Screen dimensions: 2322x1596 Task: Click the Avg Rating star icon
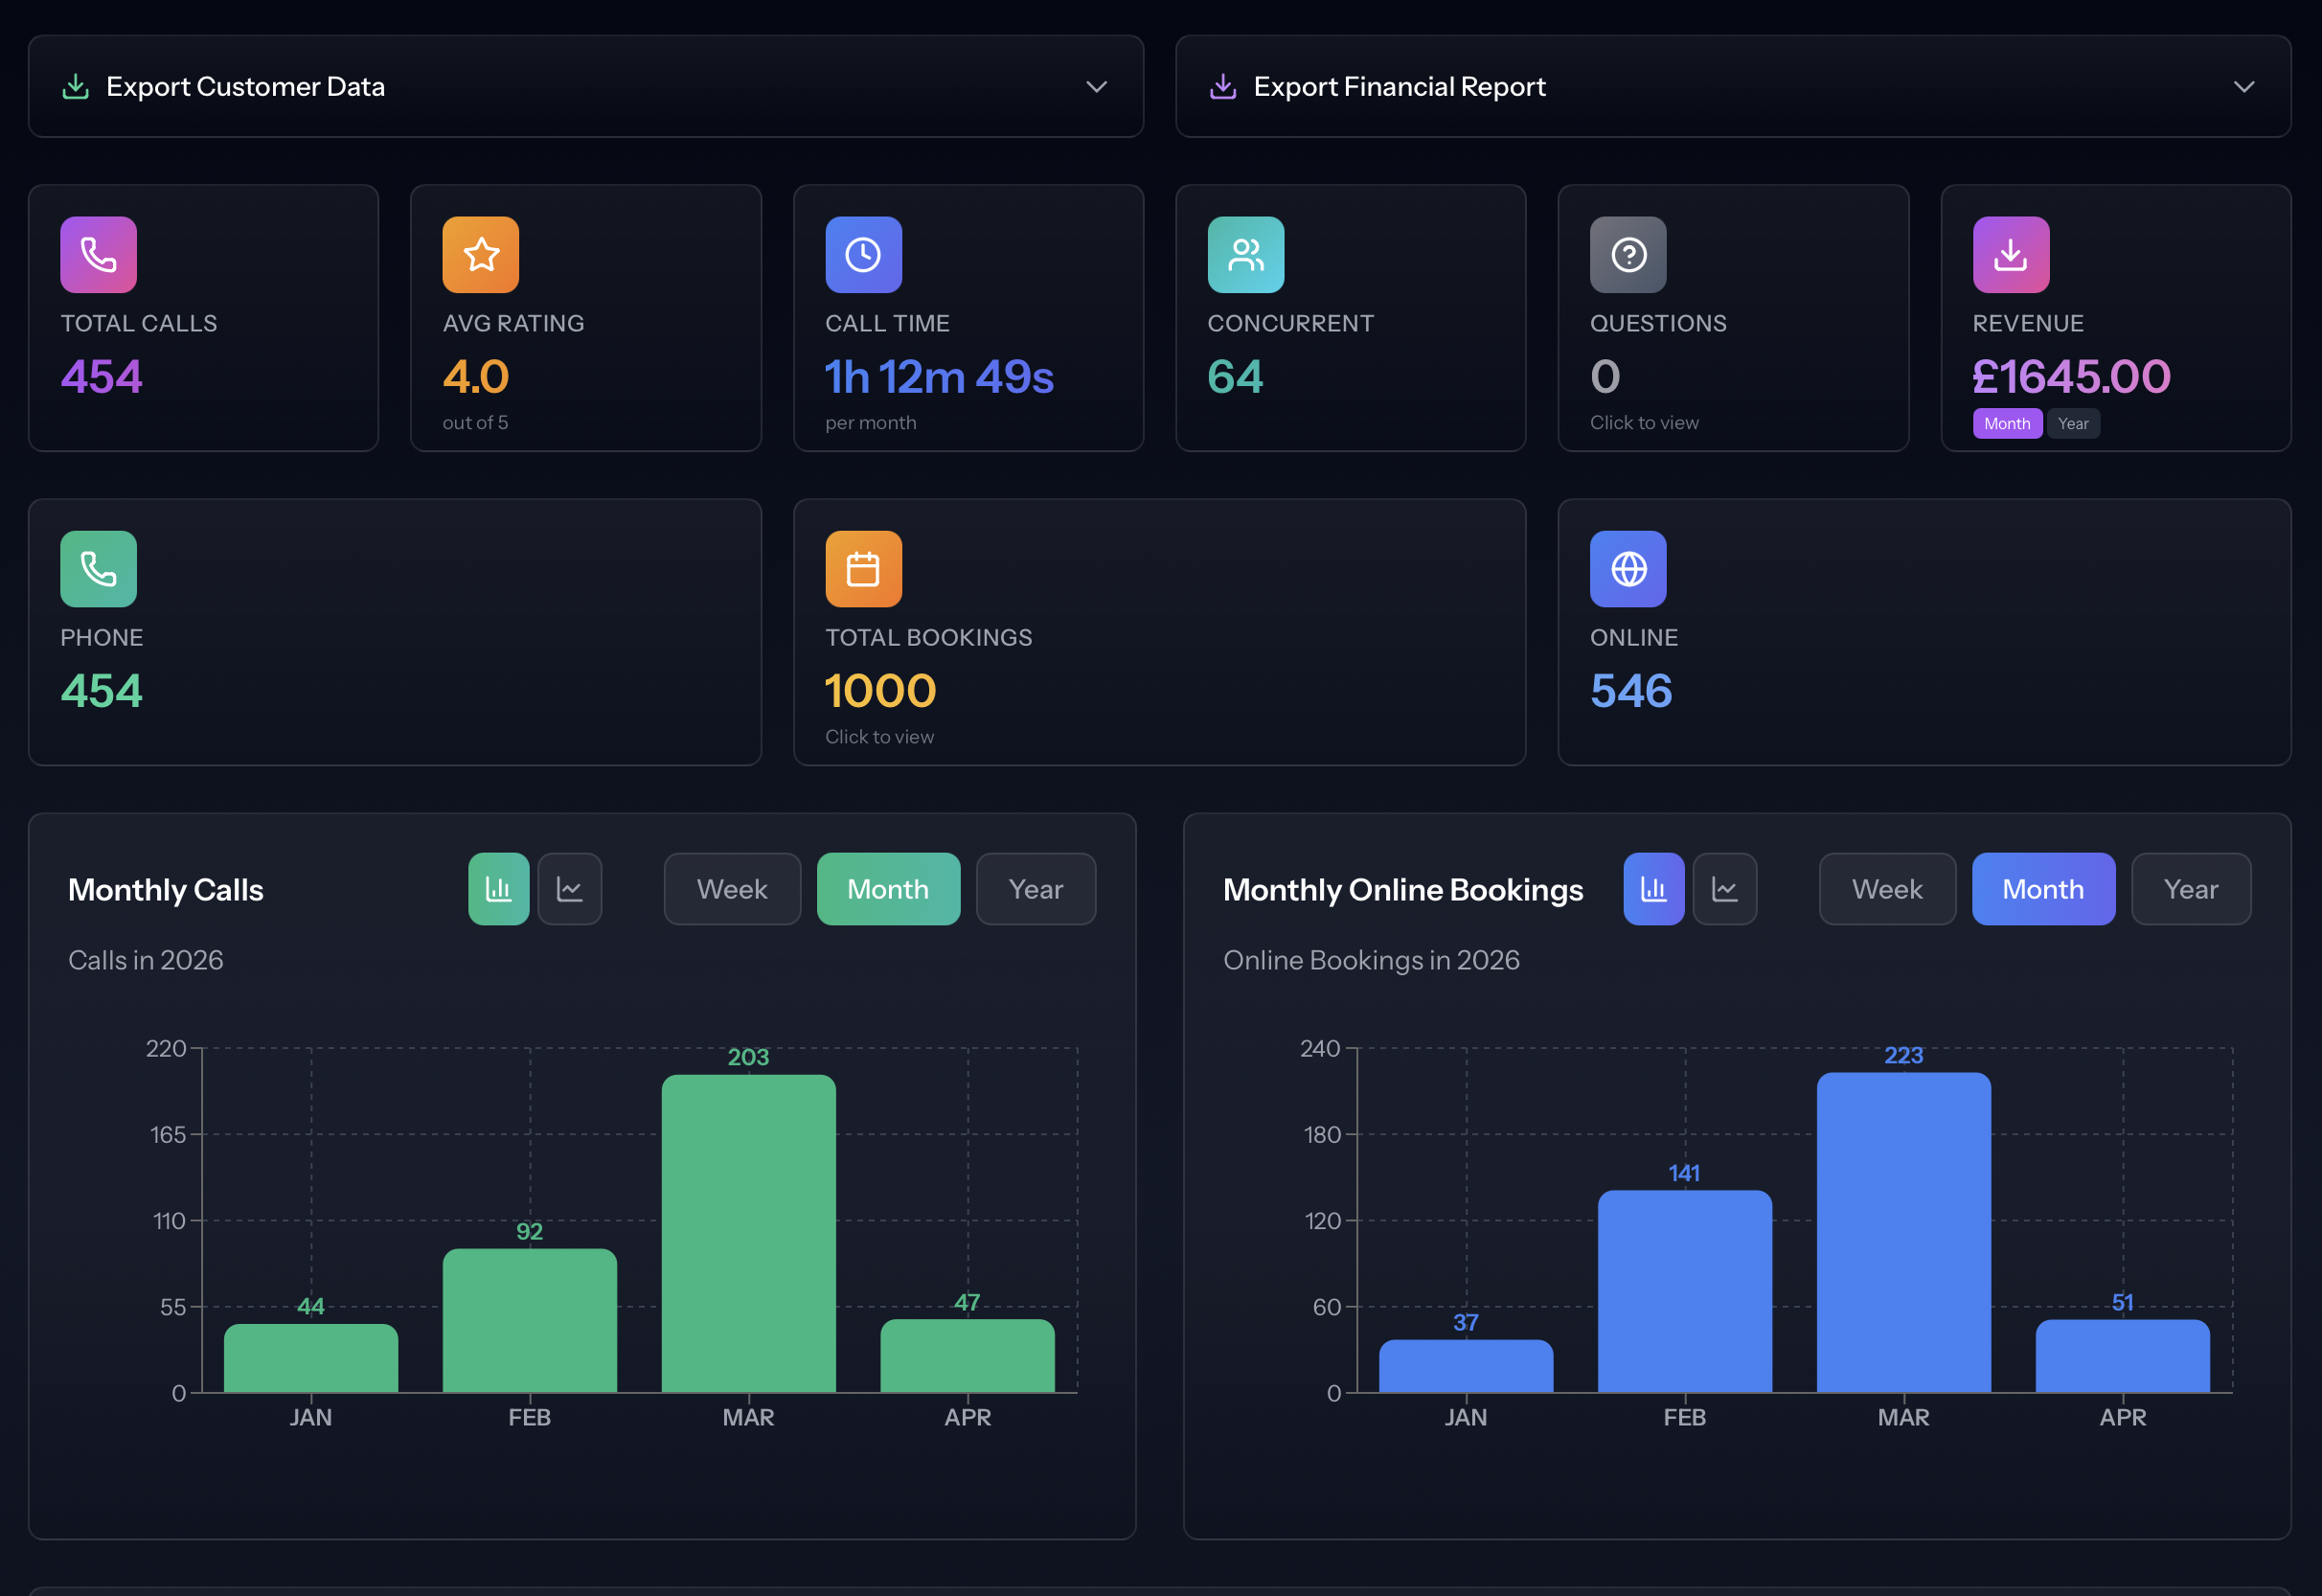pyautogui.click(x=481, y=254)
